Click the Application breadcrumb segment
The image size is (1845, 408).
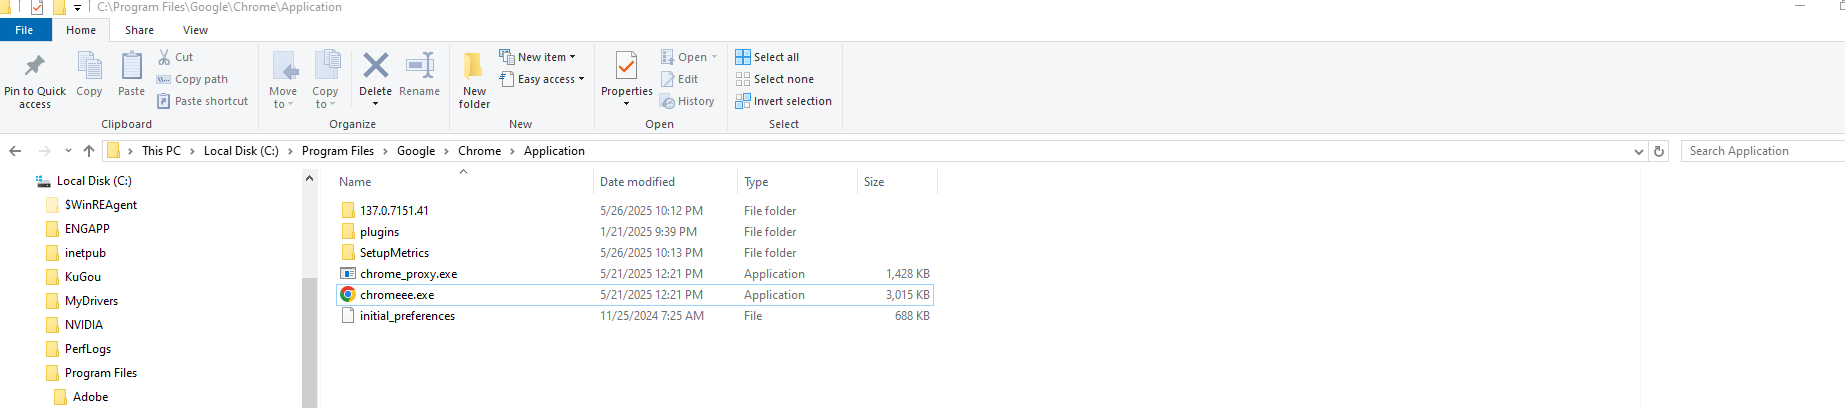click(x=554, y=151)
